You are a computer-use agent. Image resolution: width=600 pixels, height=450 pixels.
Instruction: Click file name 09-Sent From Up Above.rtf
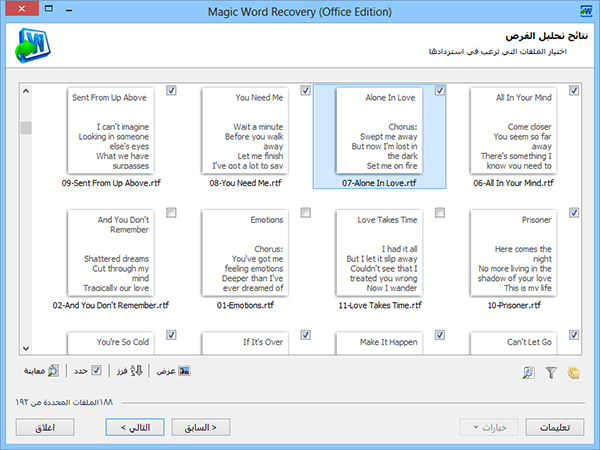(111, 183)
